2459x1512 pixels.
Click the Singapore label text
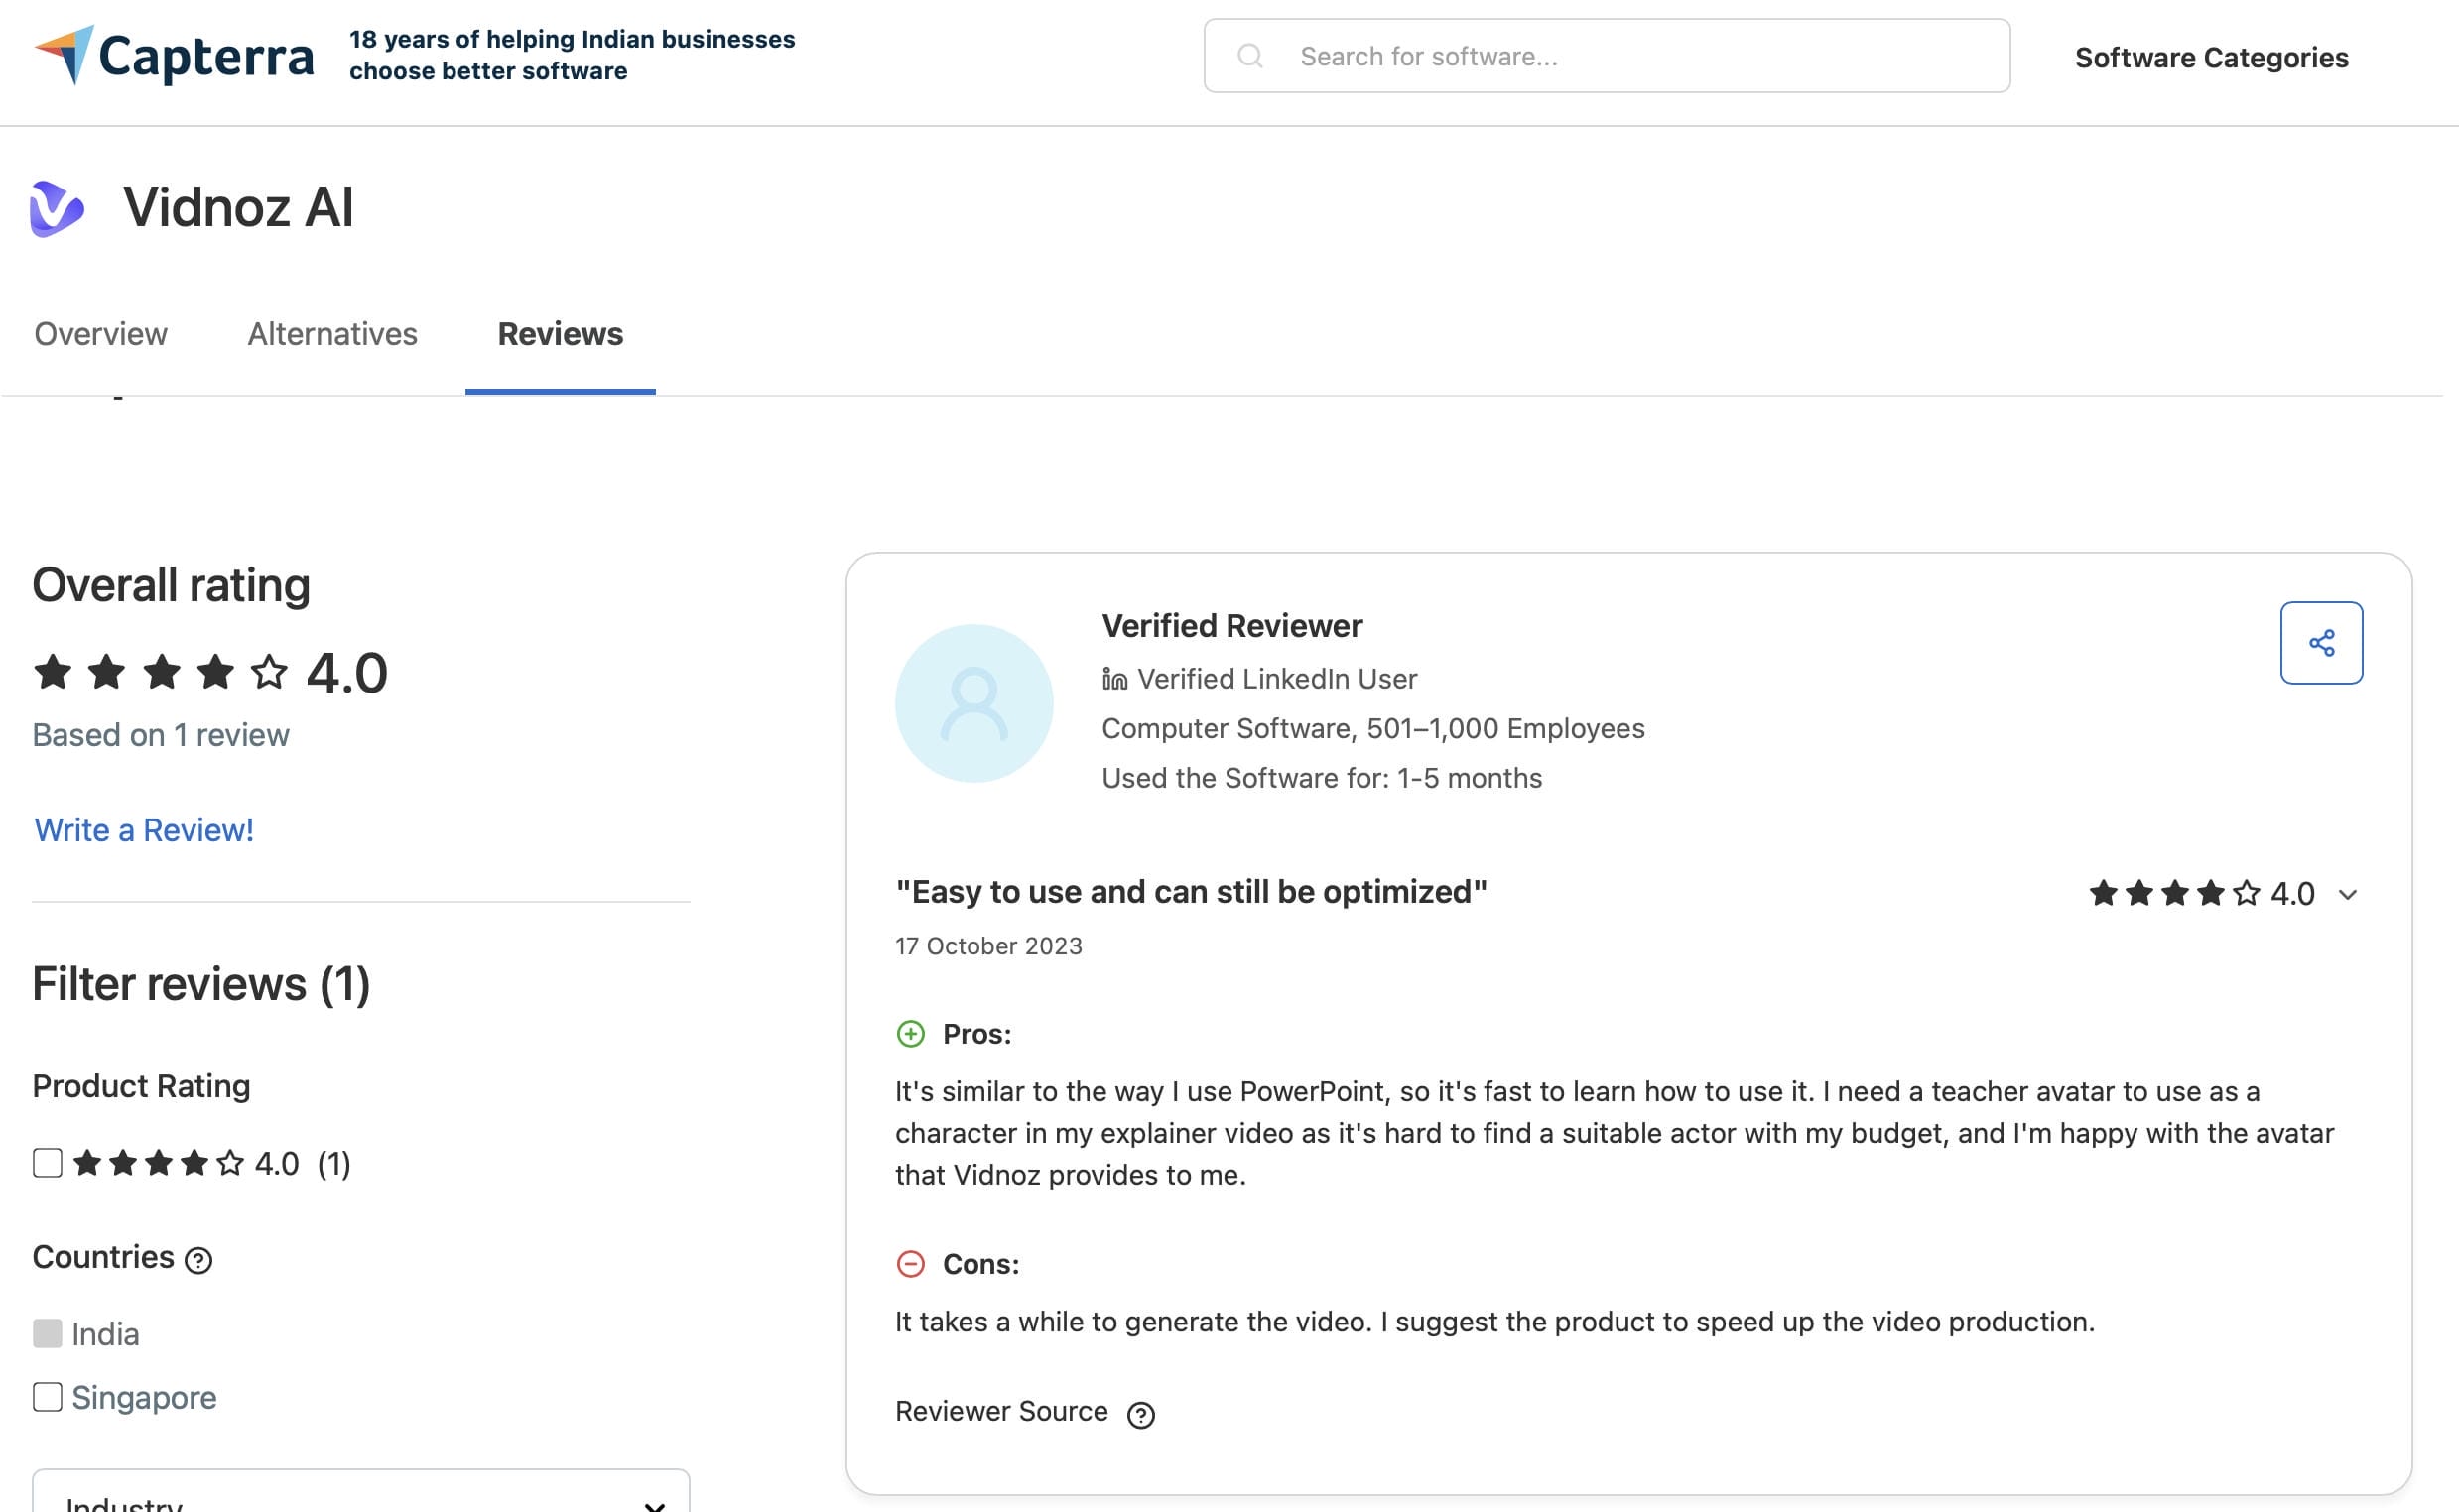(144, 1397)
